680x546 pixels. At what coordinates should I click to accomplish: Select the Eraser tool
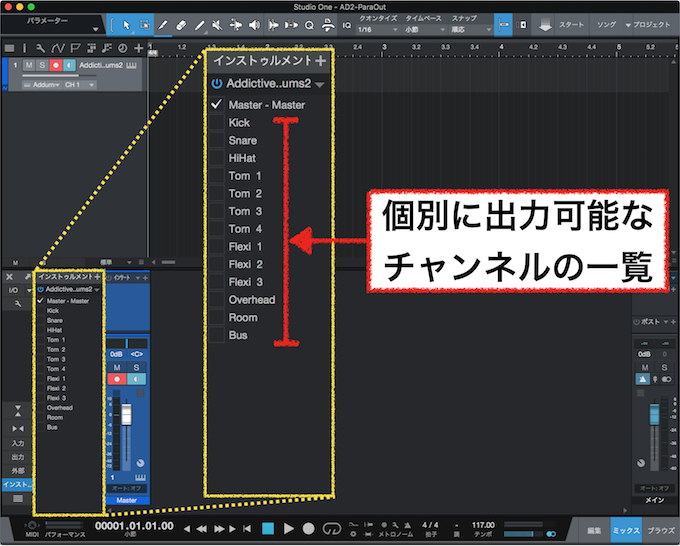point(181,25)
